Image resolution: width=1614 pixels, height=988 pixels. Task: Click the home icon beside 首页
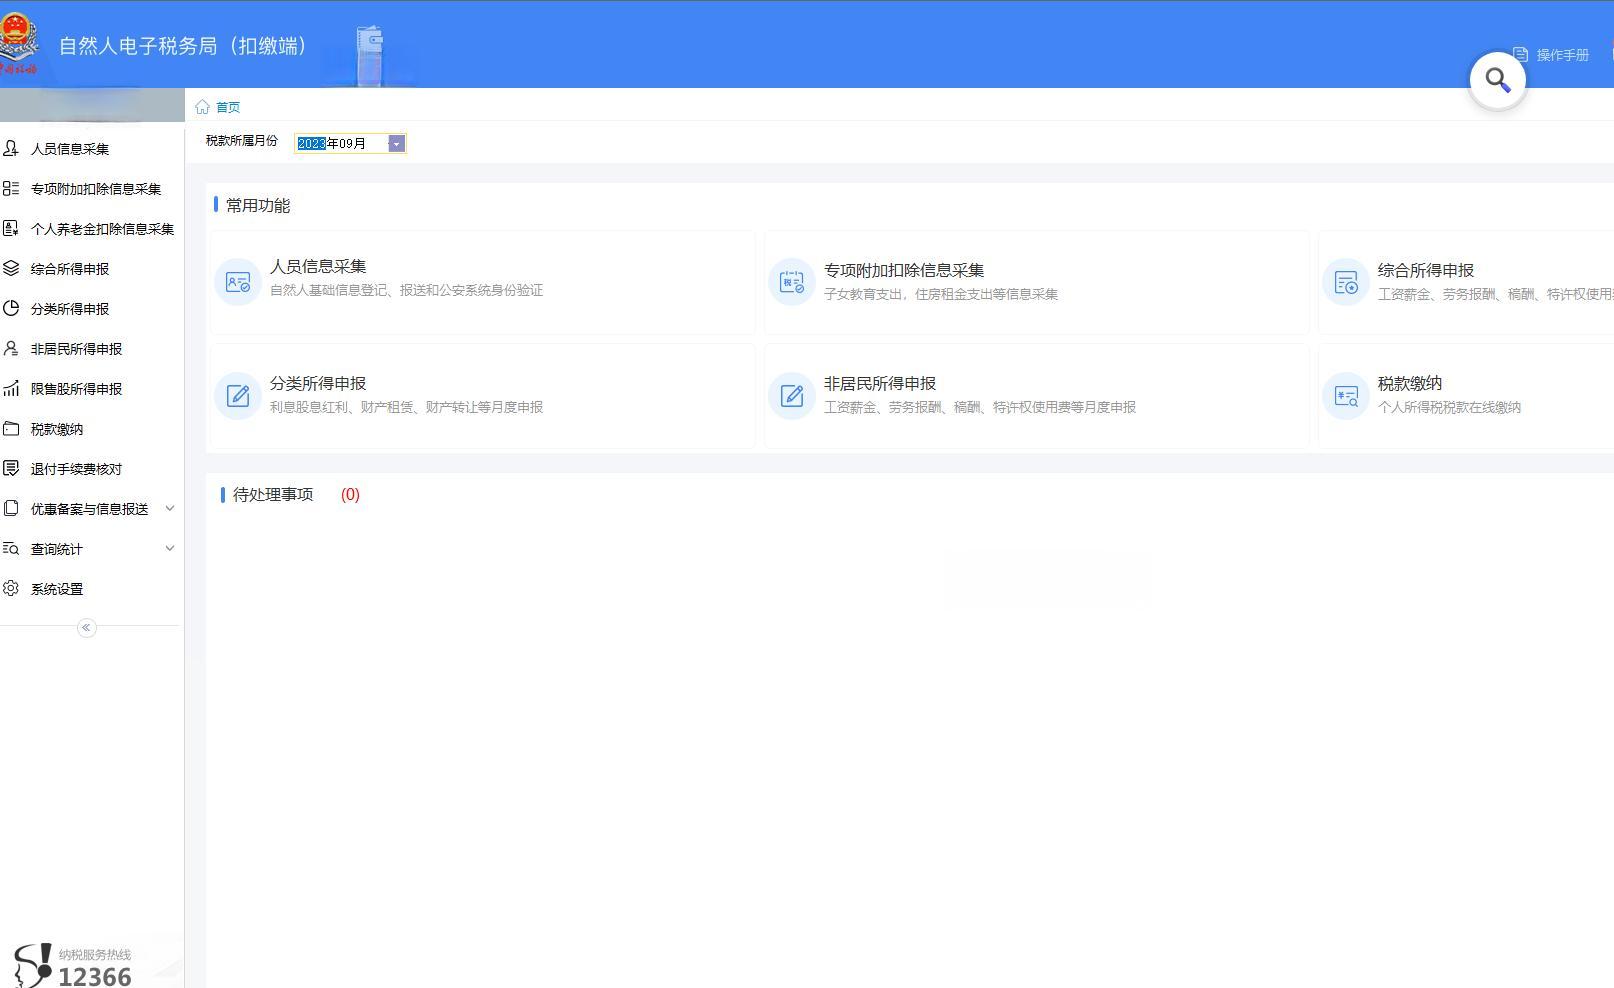point(204,105)
